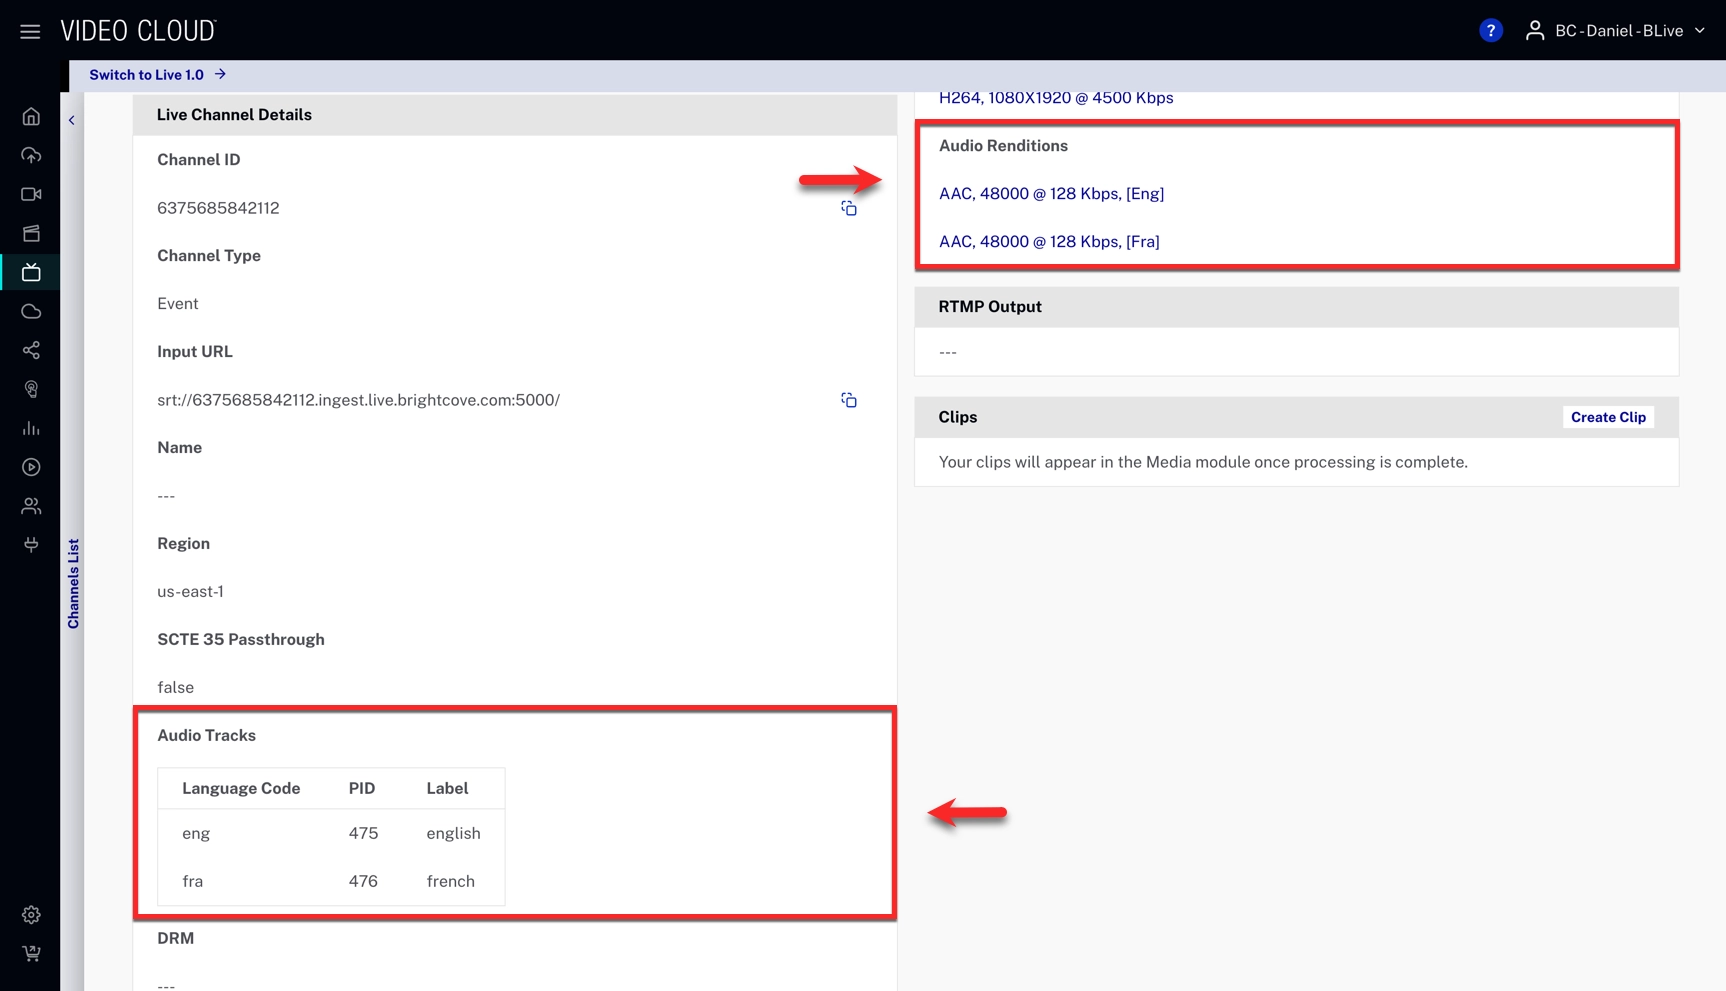Copy the Channel ID to clipboard
Viewport: 1726px width, 991px height.
848,208
